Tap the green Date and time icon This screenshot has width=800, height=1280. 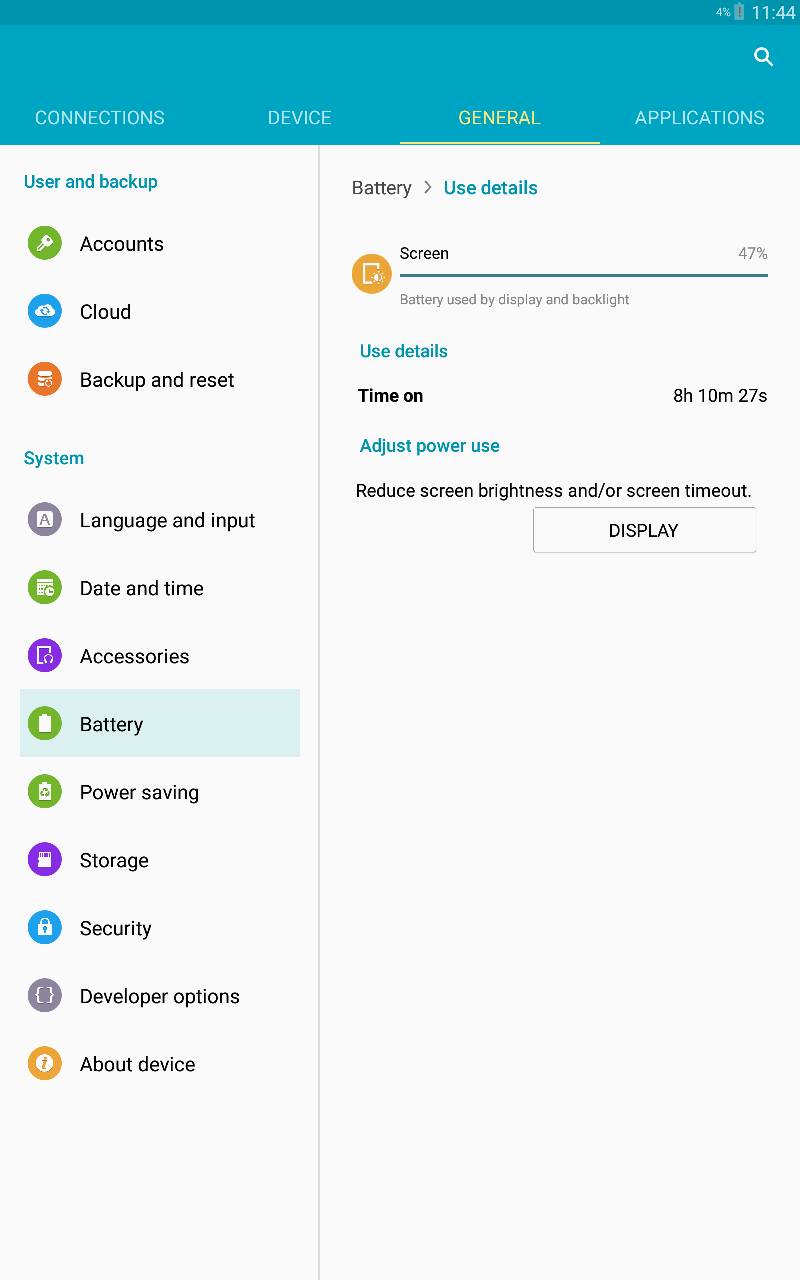[x=44, y=587]
